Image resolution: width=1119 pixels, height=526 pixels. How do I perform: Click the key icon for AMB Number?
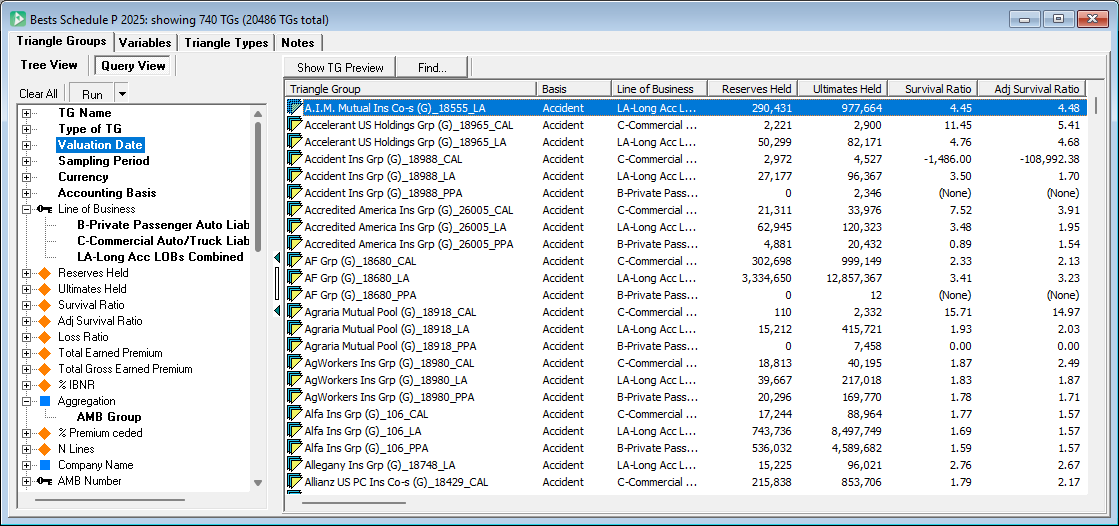(x=44, y=481)
